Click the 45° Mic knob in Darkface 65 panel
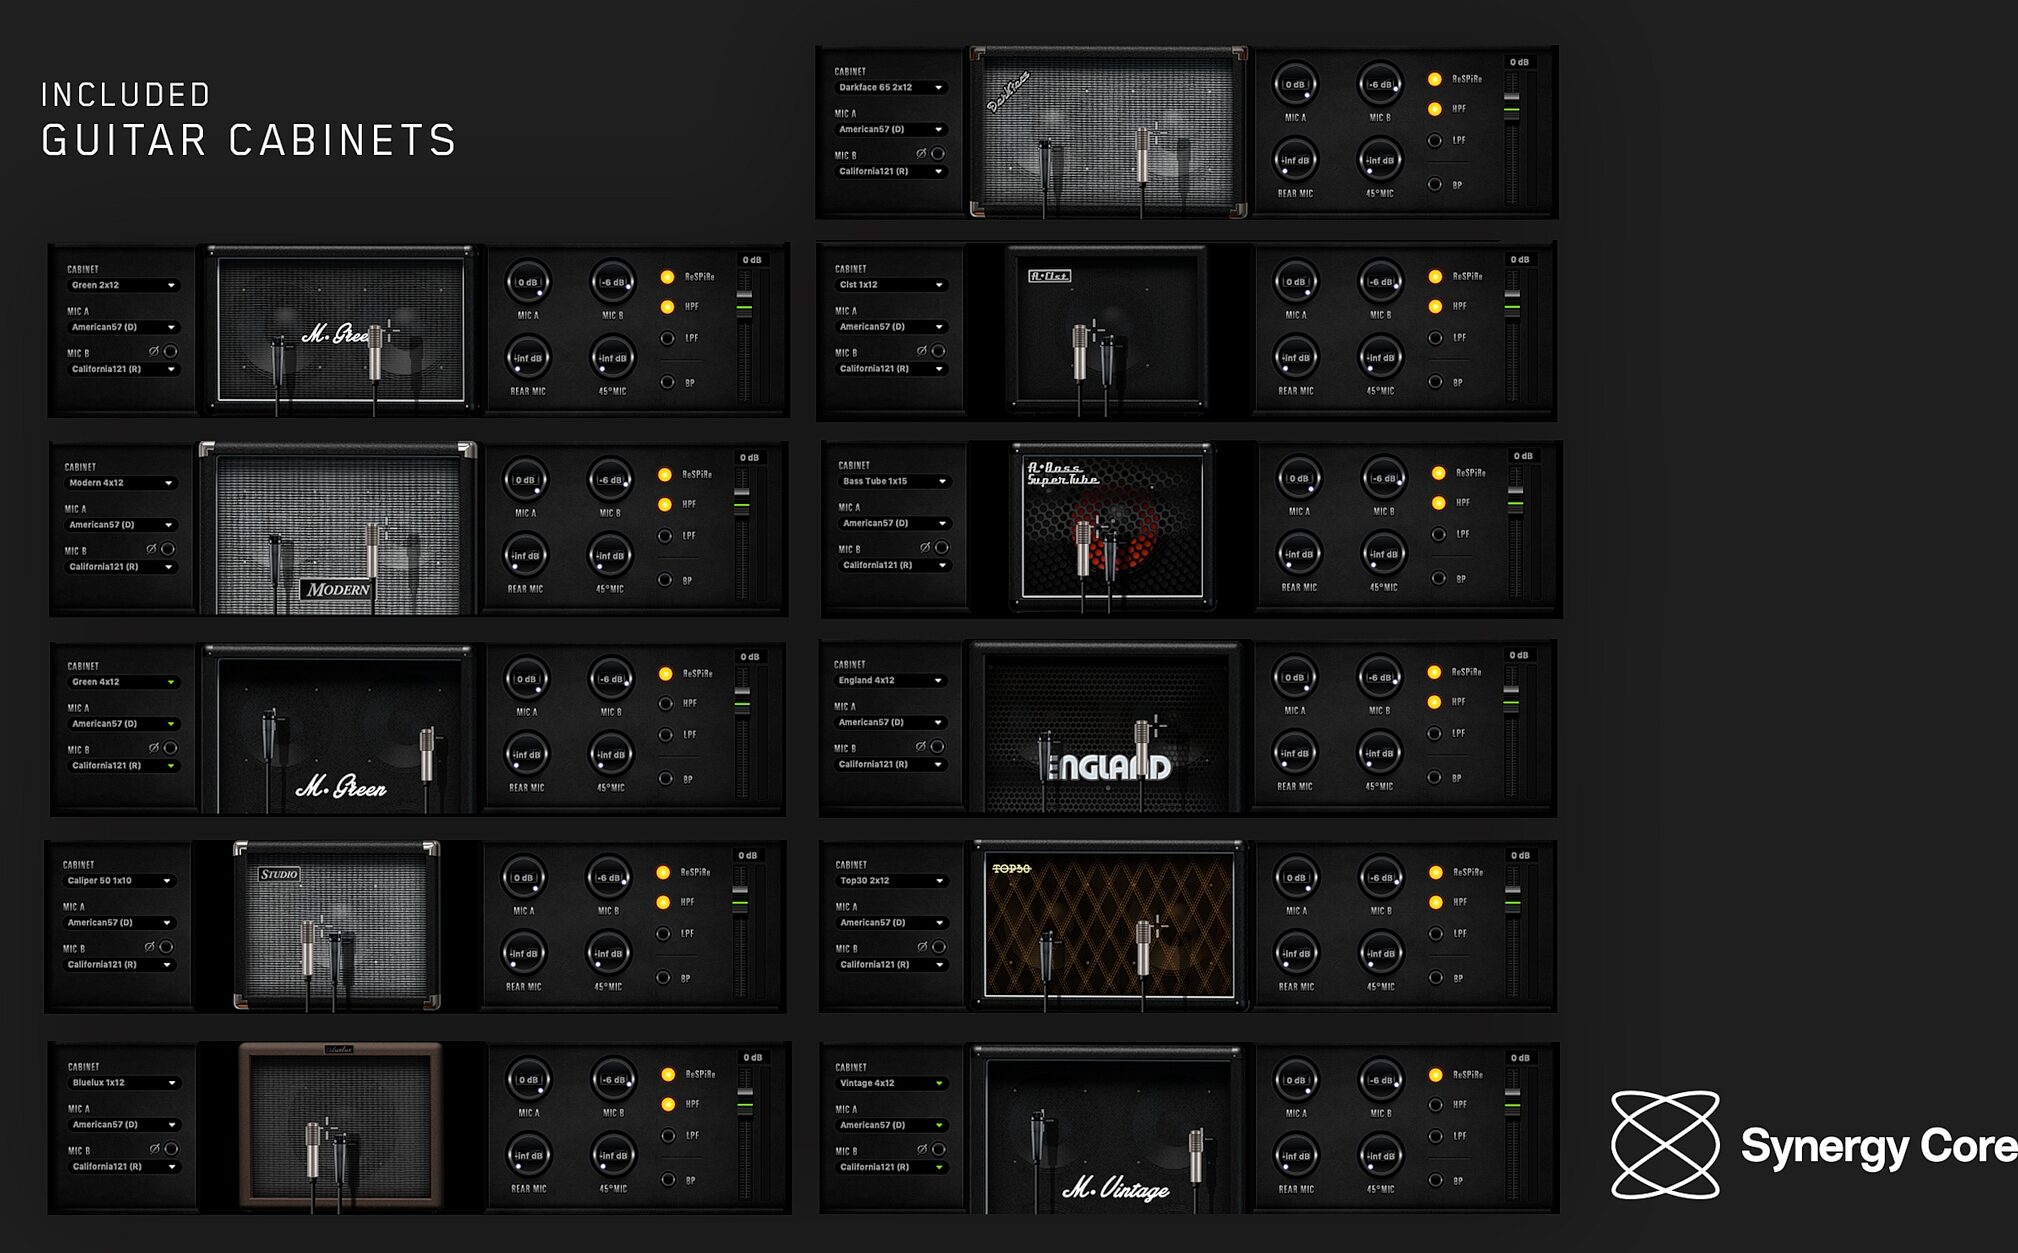2018x1253 pixels. pos(1380,160)
